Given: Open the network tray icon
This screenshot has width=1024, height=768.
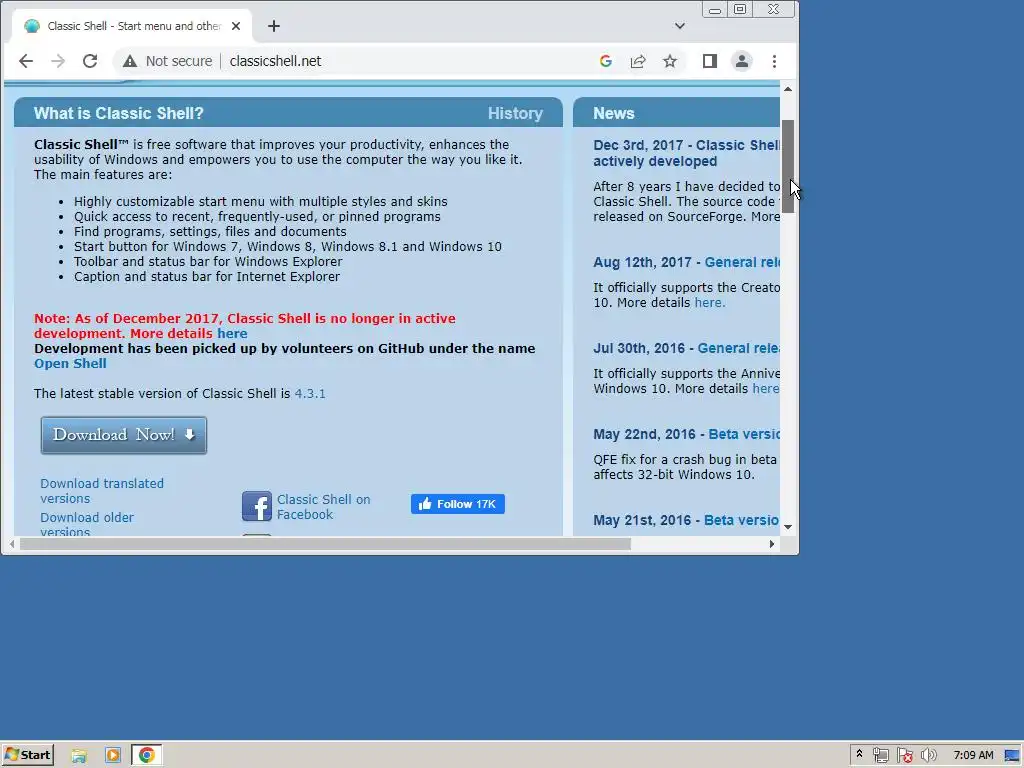Looking at the screenshot, I should pyautogui.click(x=881, y=756).
